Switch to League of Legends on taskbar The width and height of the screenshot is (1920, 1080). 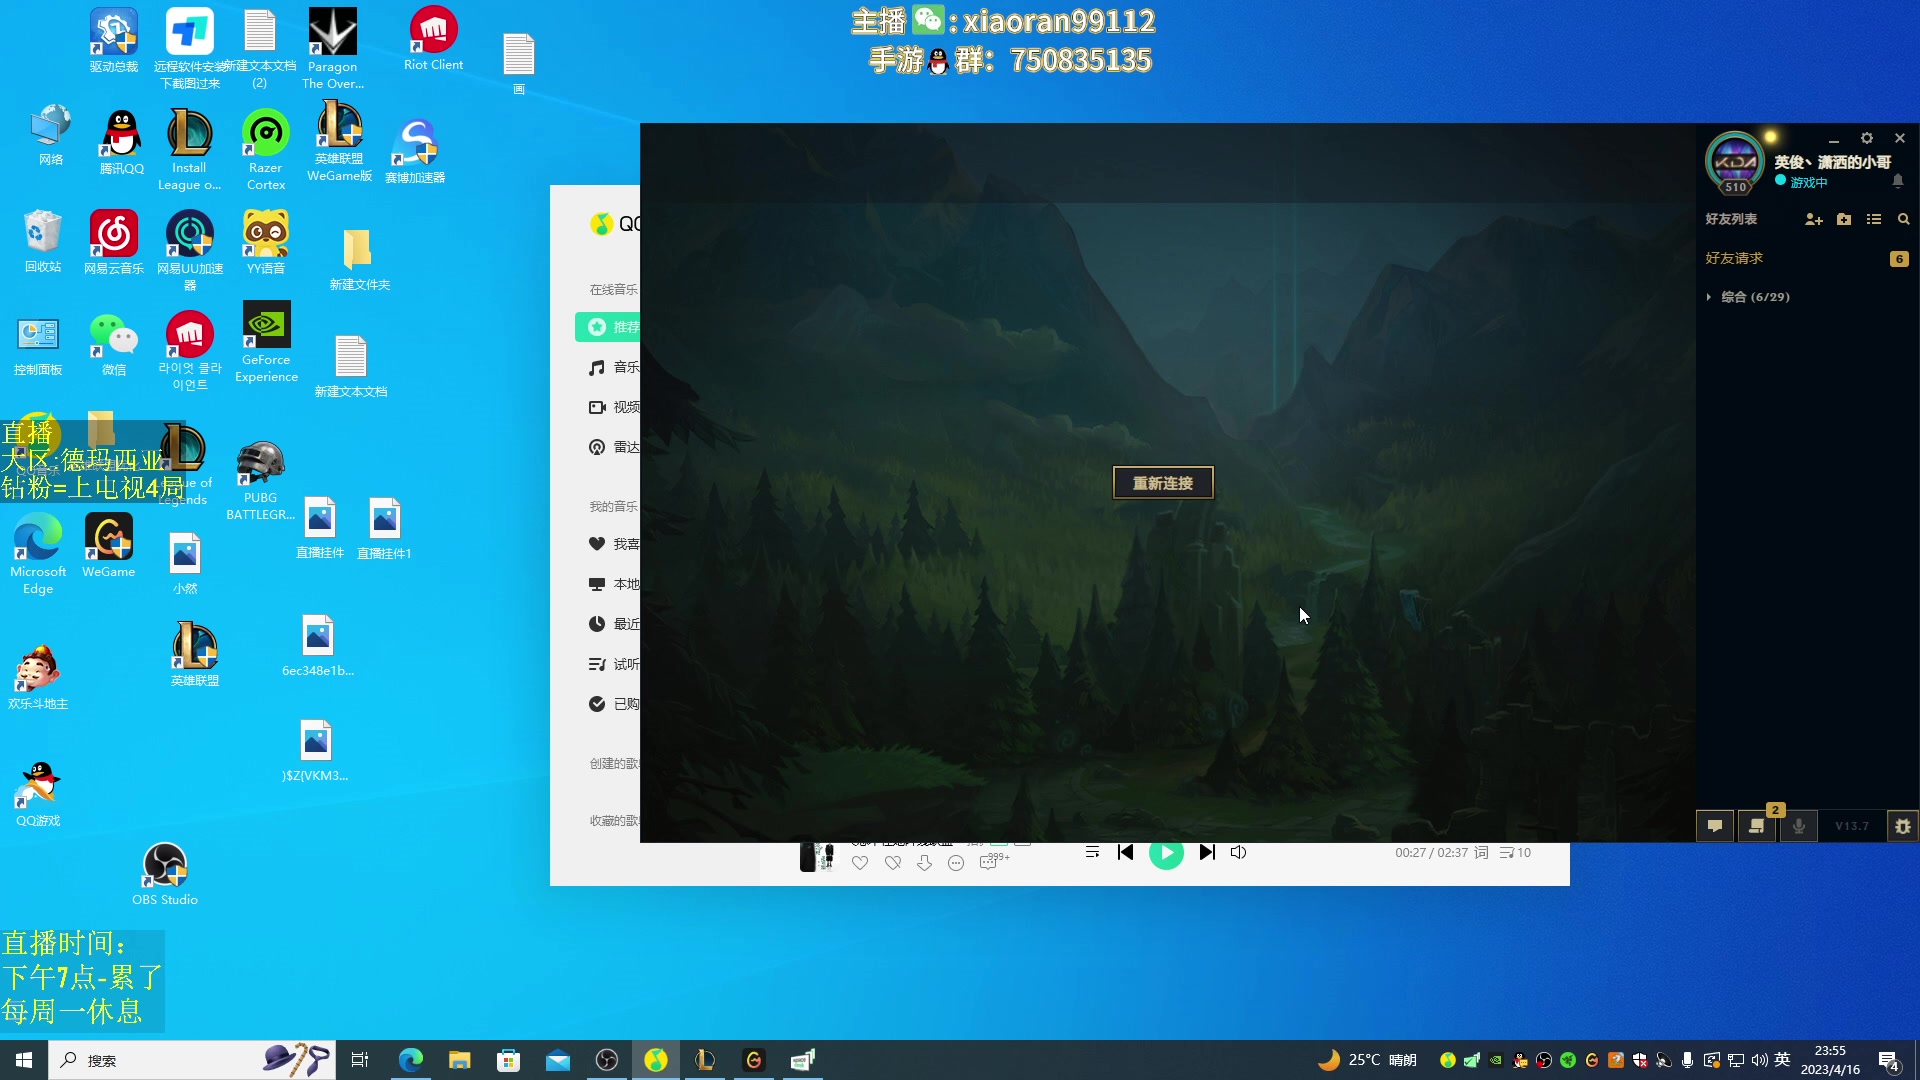click(705, 1060)
